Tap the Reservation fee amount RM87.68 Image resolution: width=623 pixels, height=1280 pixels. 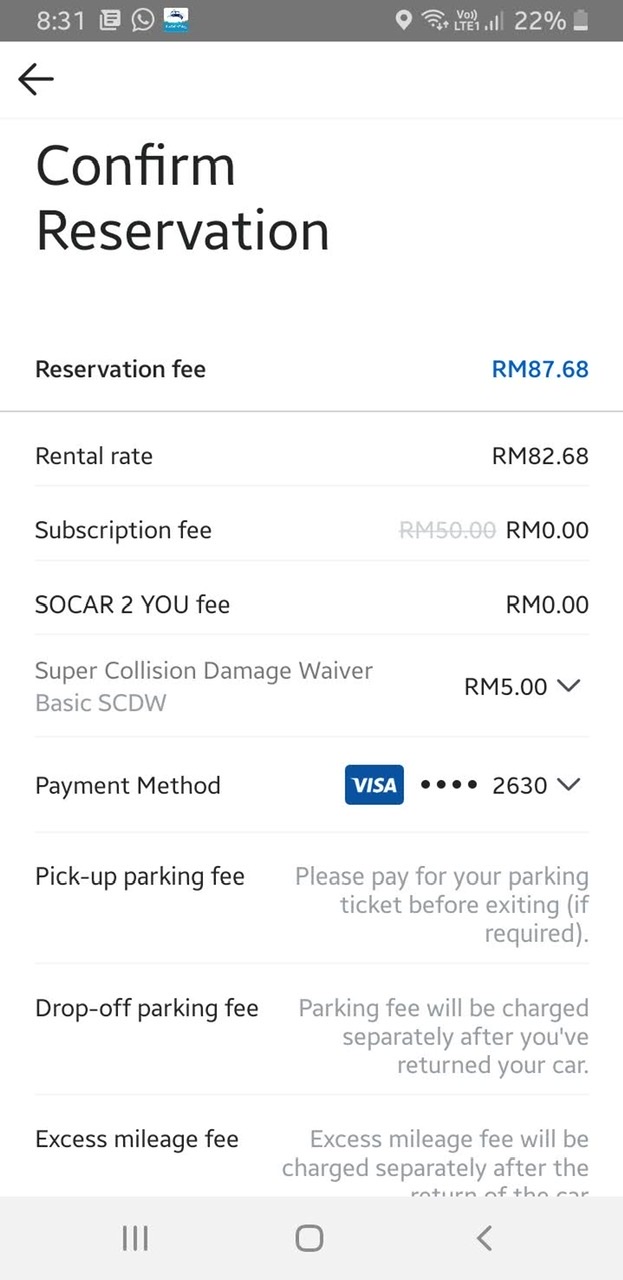coord(540,369)
